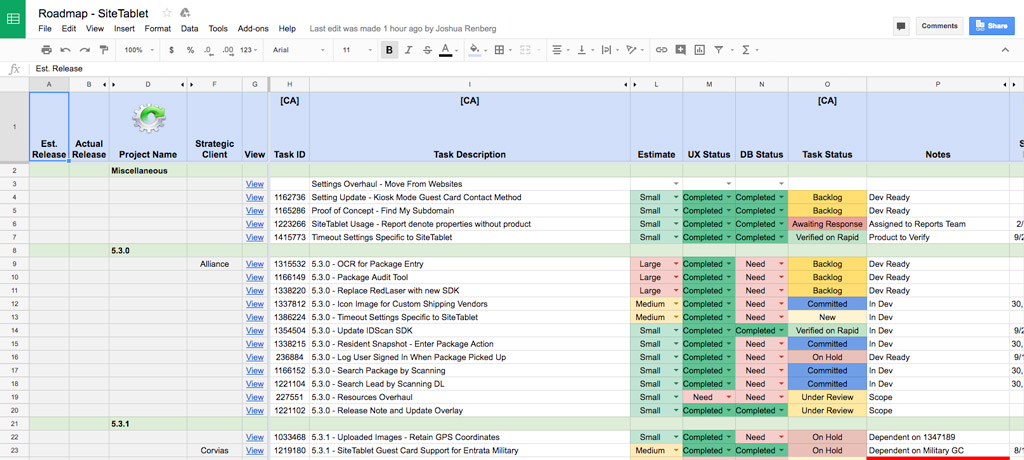Toggle Bold formatting
The height and width of the screenshot is (460, 1024).
click(x=390, y=50)
